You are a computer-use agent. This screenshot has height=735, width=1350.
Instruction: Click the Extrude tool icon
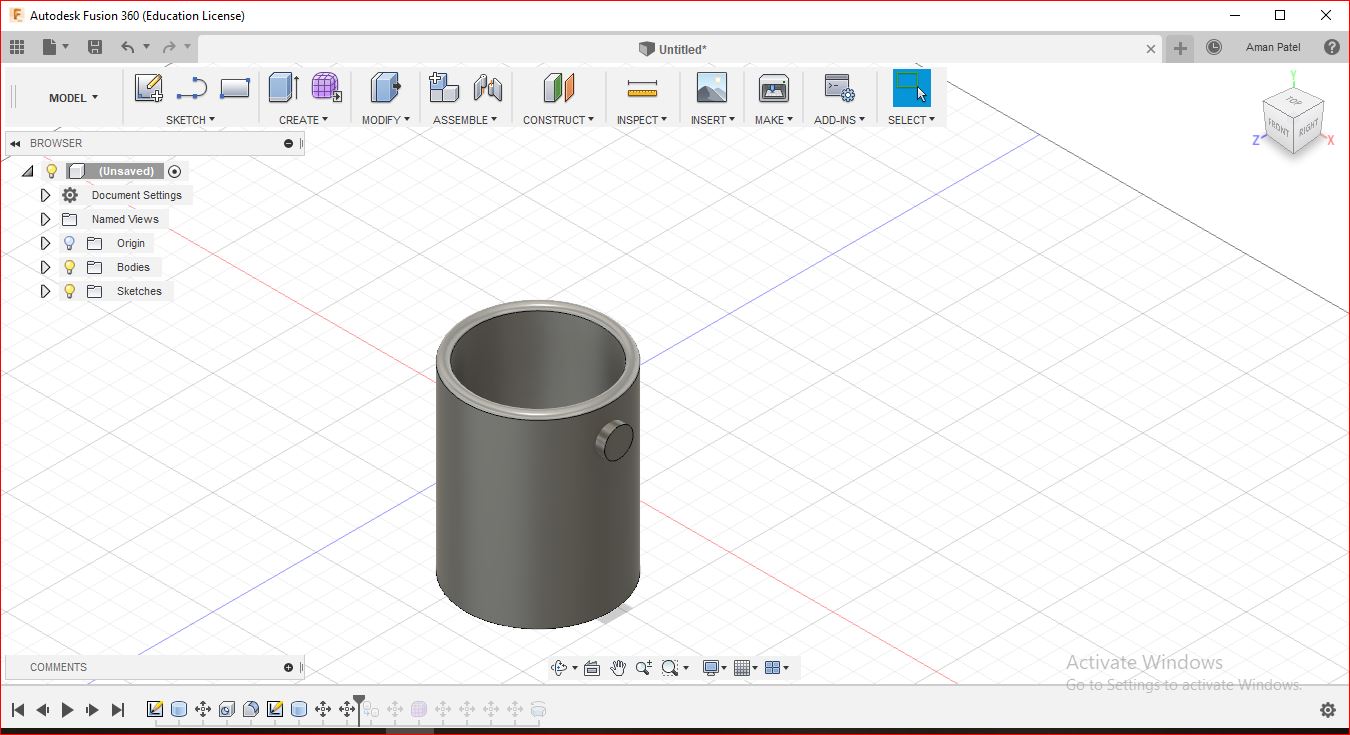tap(283, 88)
